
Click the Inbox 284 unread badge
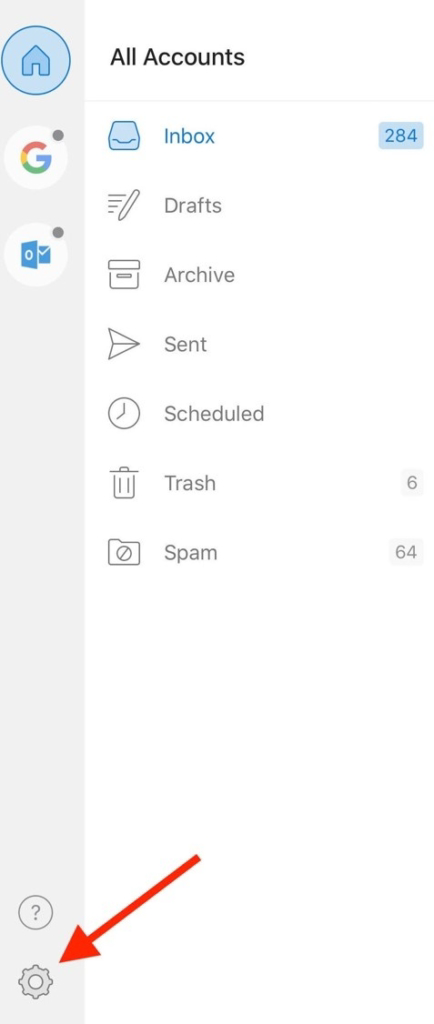click(x=401, y=136)
